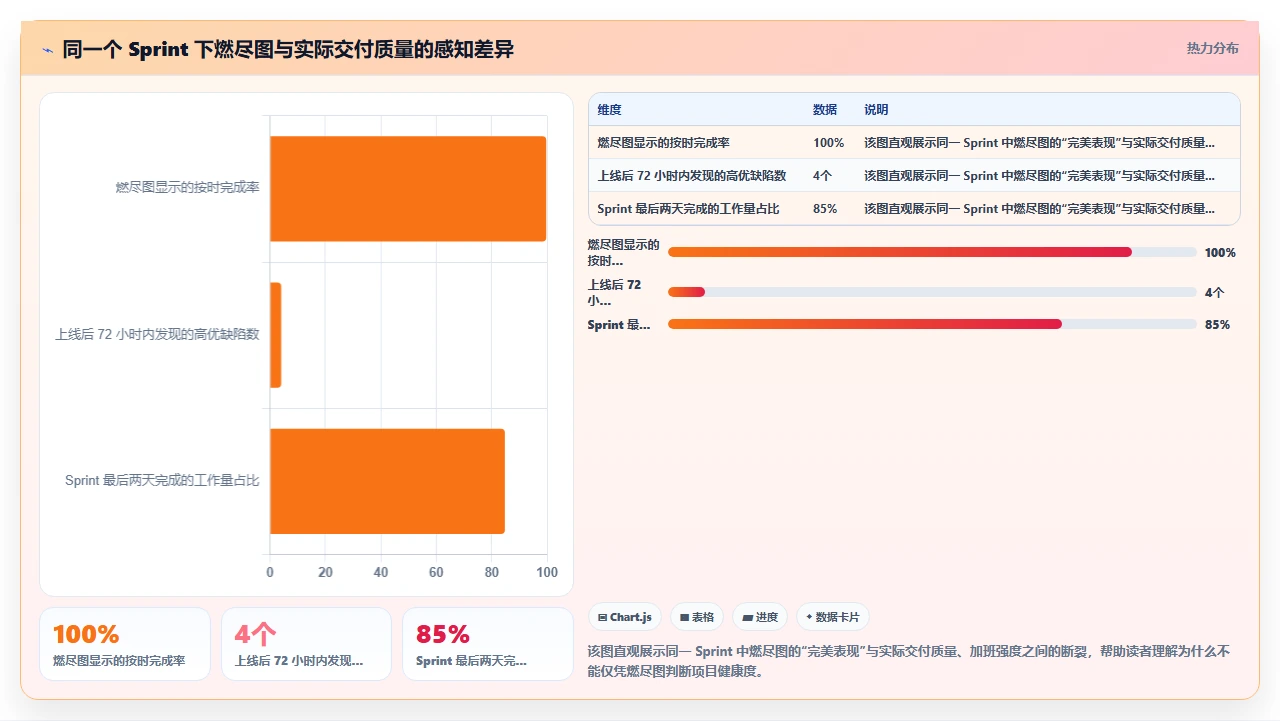Click the 燃尽图显示的按时完成率 orange chart bar

point(408,188)
